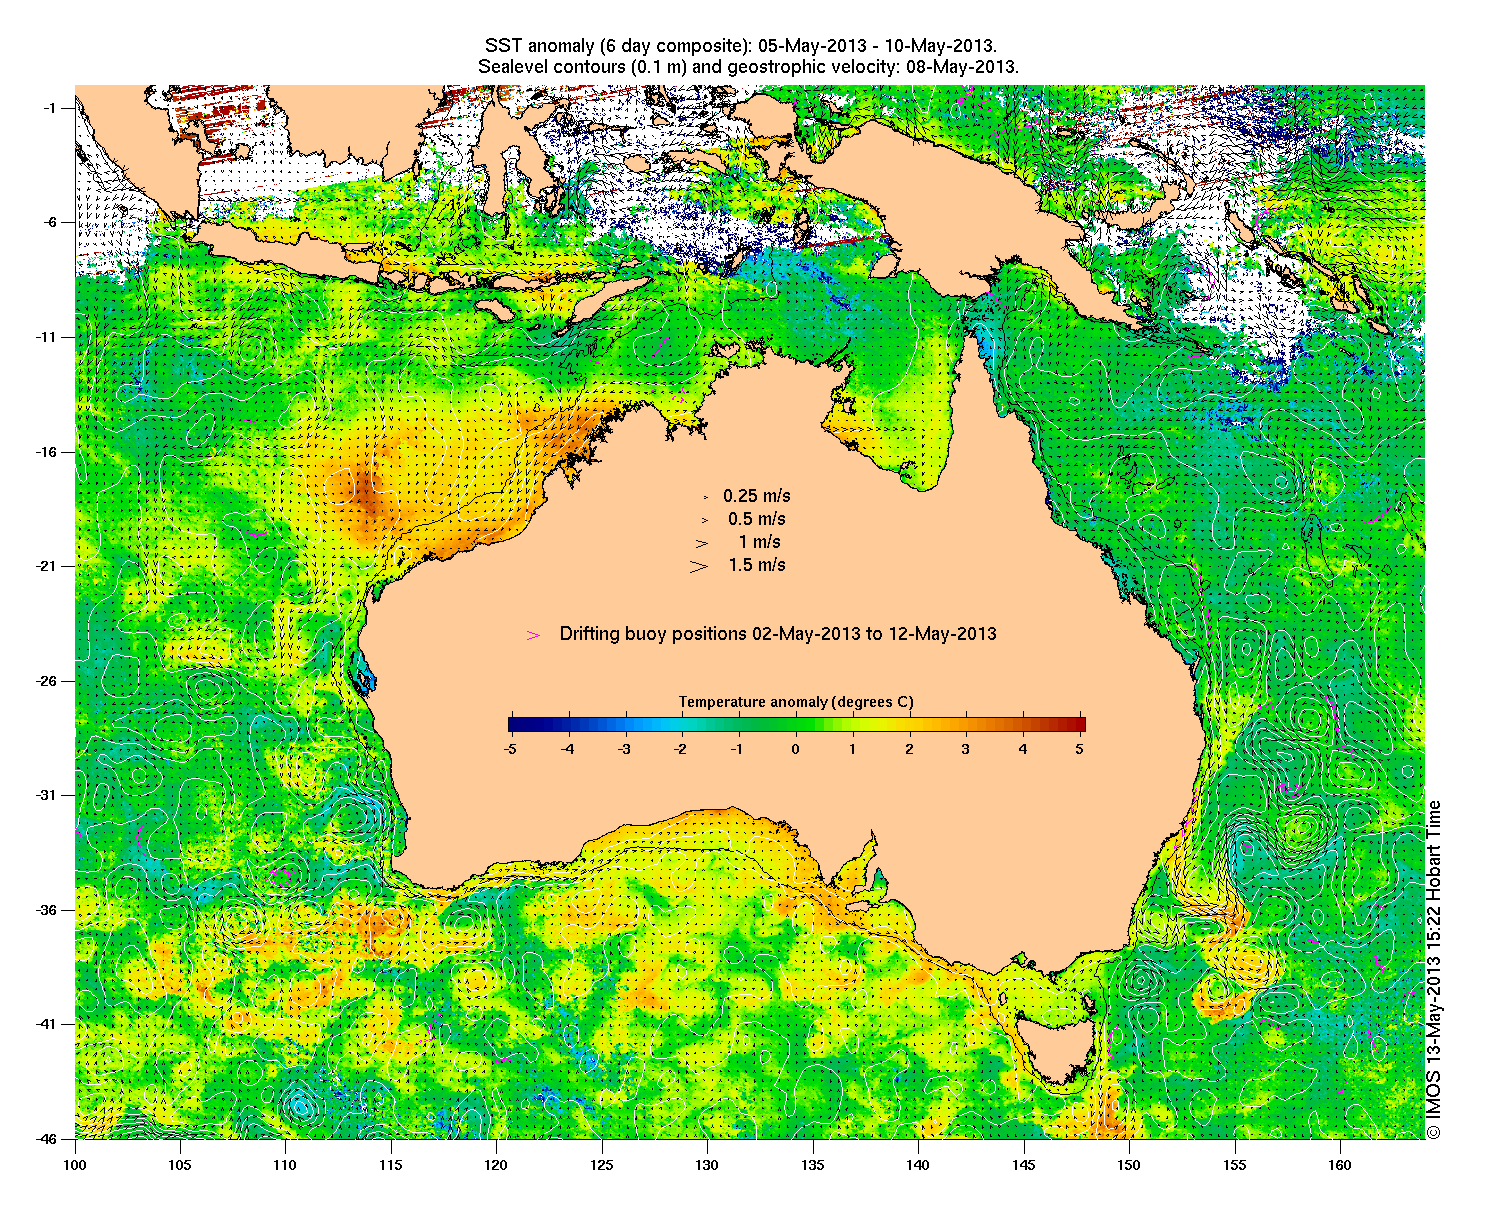The image size is (1500, 1225).
Task: Click longitude axis label 110
Action: 285,1164
